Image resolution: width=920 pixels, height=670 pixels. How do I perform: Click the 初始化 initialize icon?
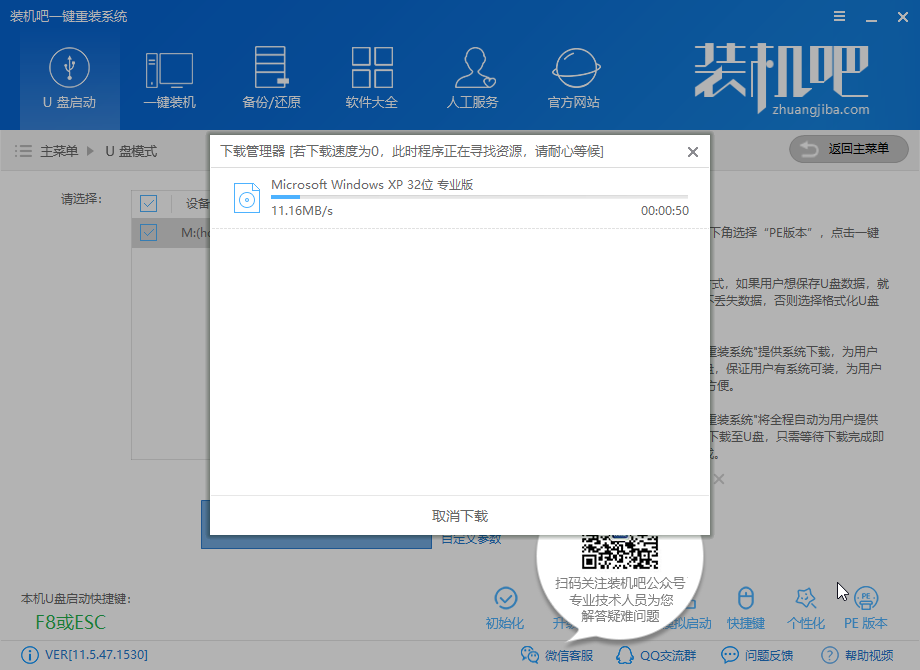click(505, 608)
